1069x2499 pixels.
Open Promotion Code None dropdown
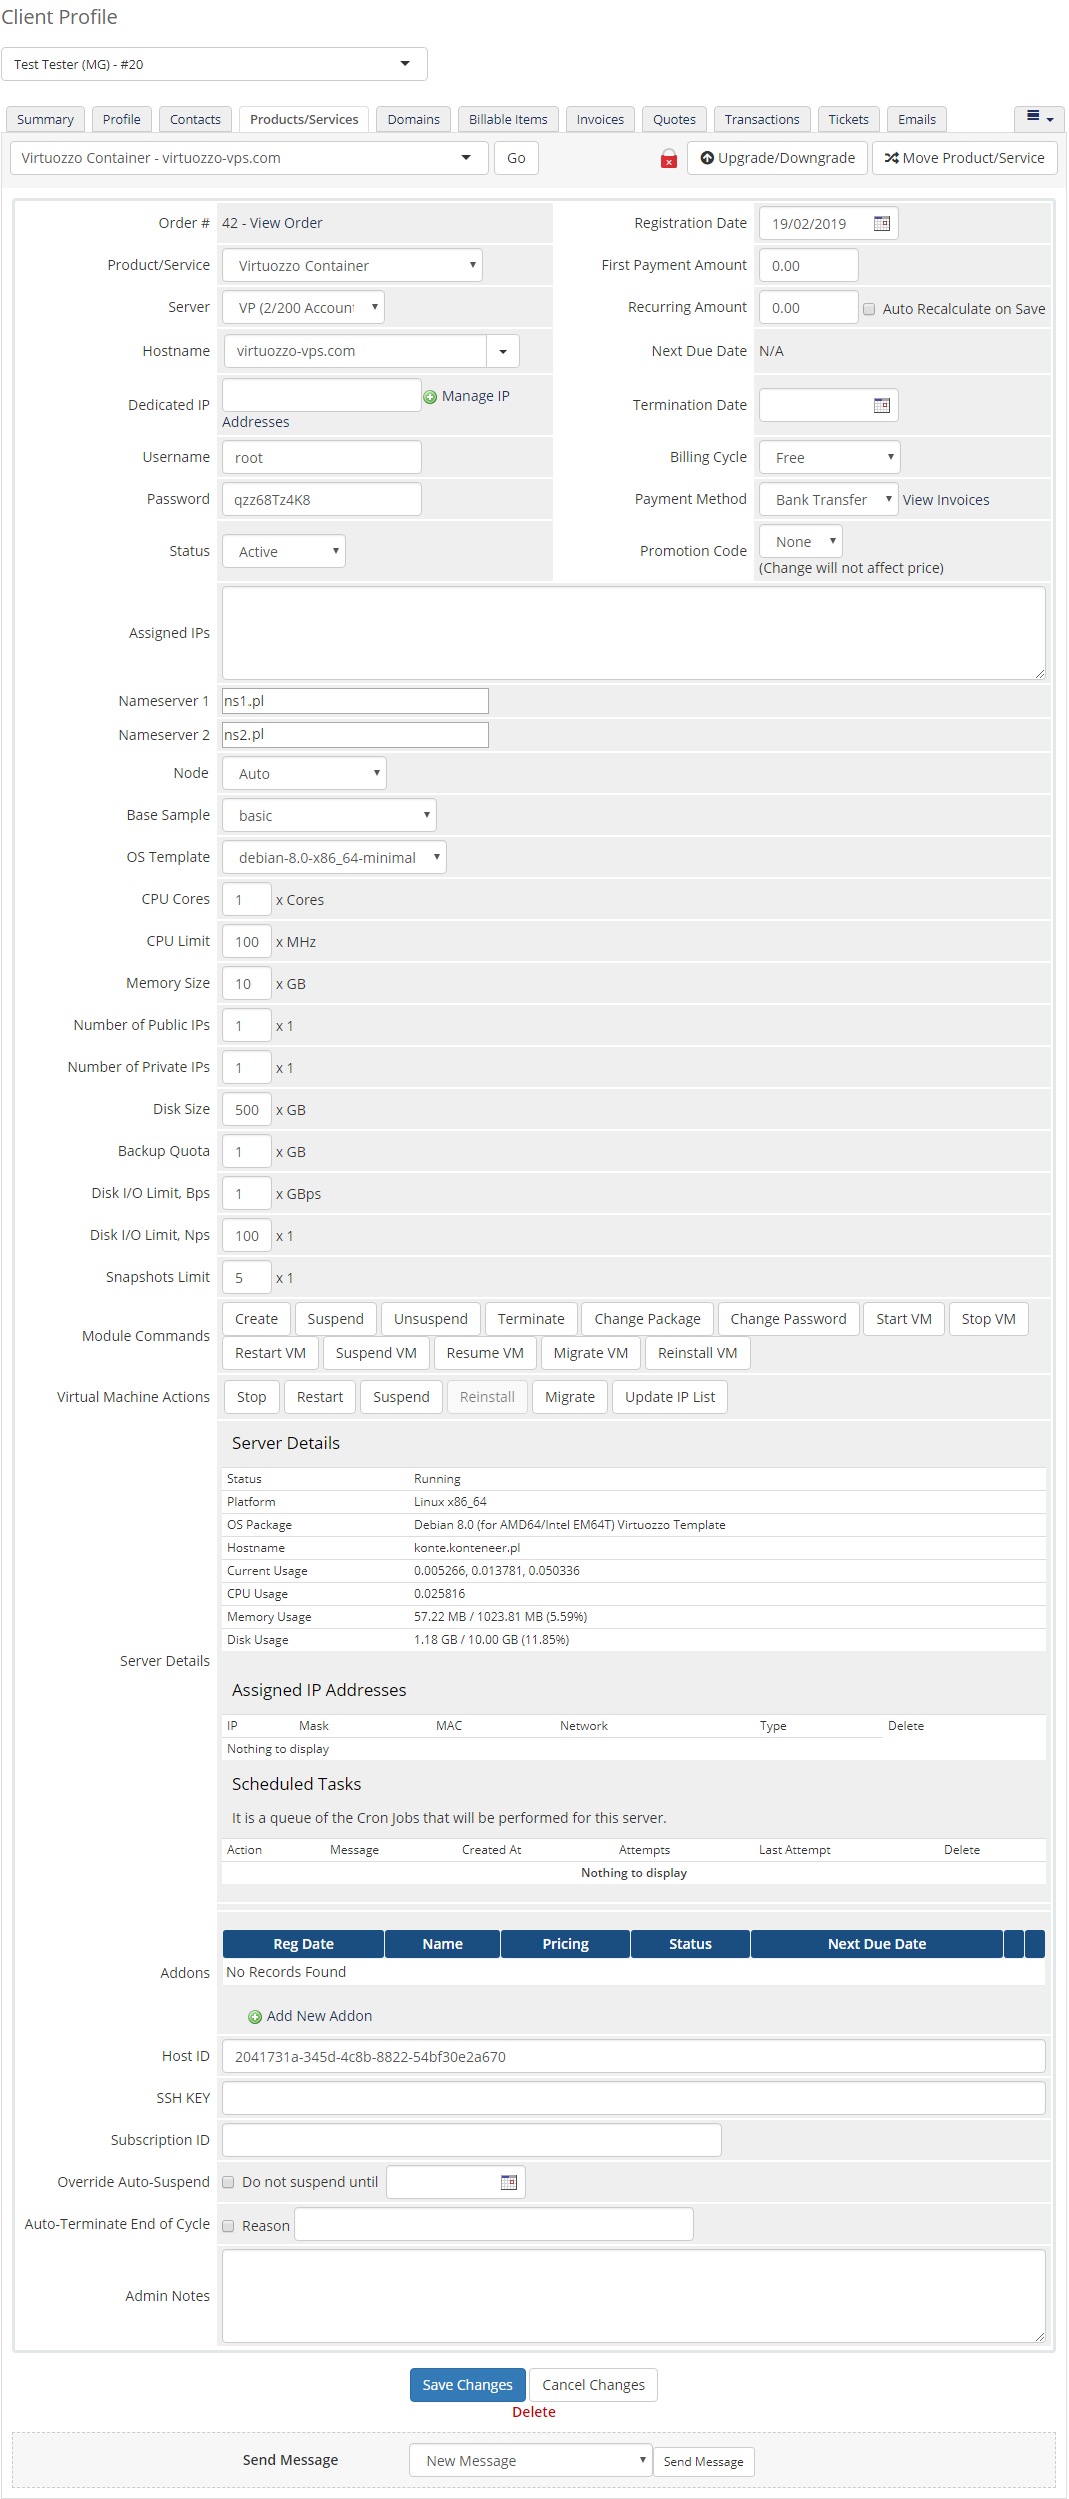(x=800, y=541)
